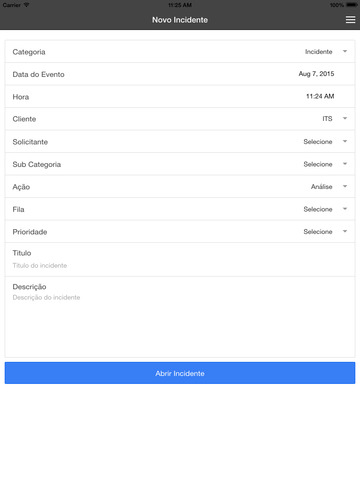360x480 pixels.
Task: Click the Categoria dropdown arrow
Action: click(345, 51)
